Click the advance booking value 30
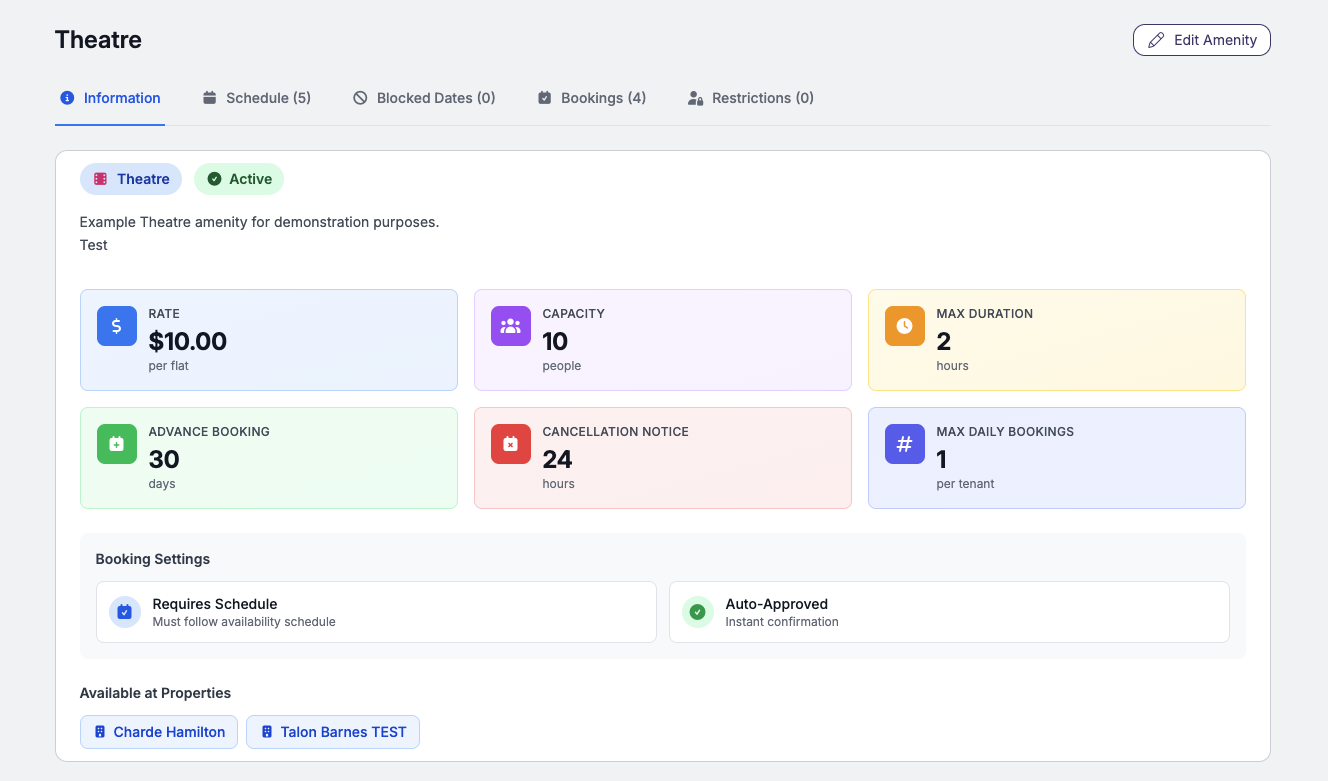1328x781 pixels. tap(164, 459)
